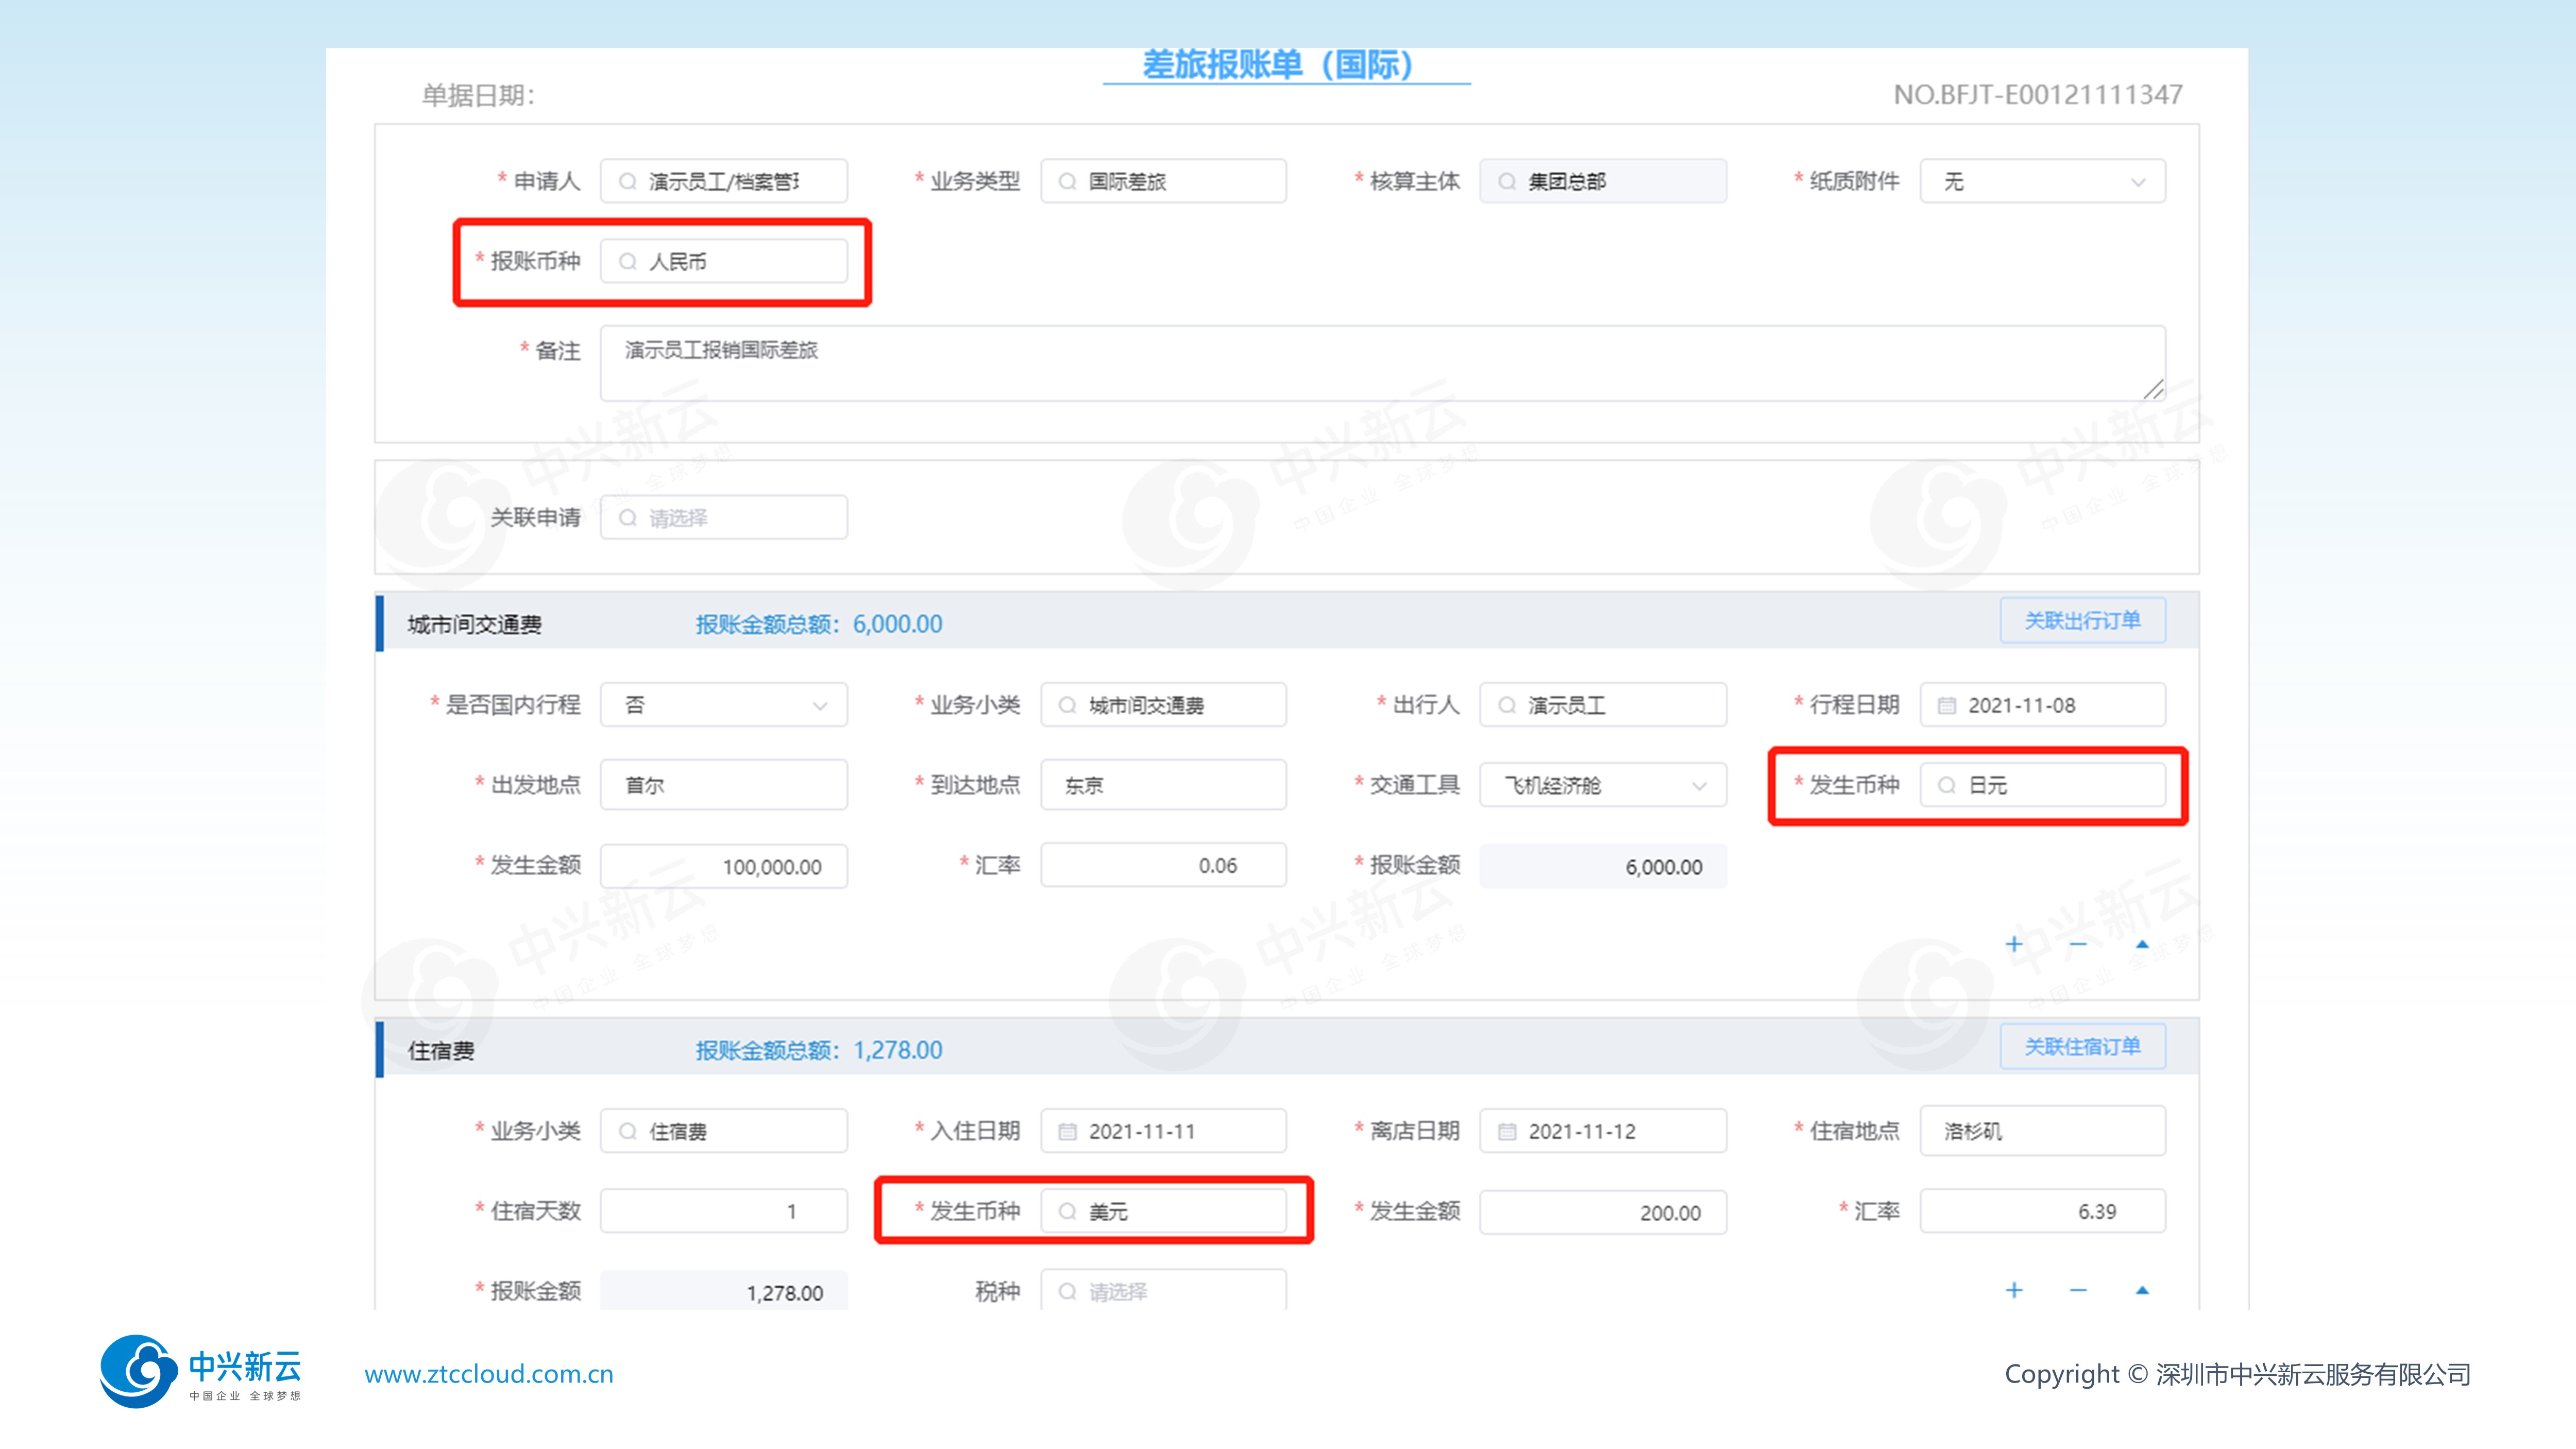
Task: Open the calendar icon for 行程日期
Action: coord(1946,706)
